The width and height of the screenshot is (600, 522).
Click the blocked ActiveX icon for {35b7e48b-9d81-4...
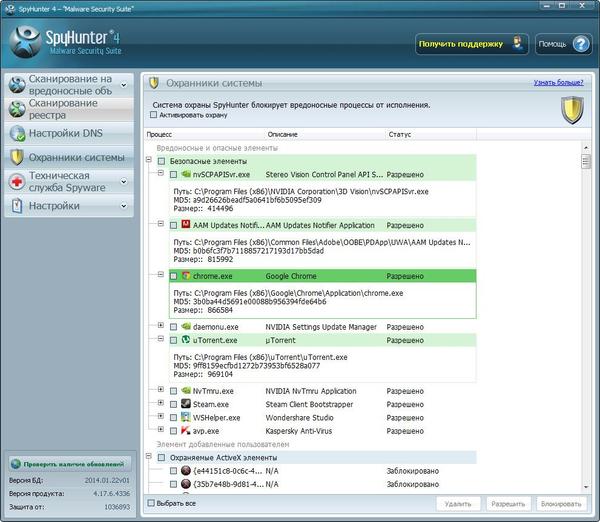pos(186,484)
